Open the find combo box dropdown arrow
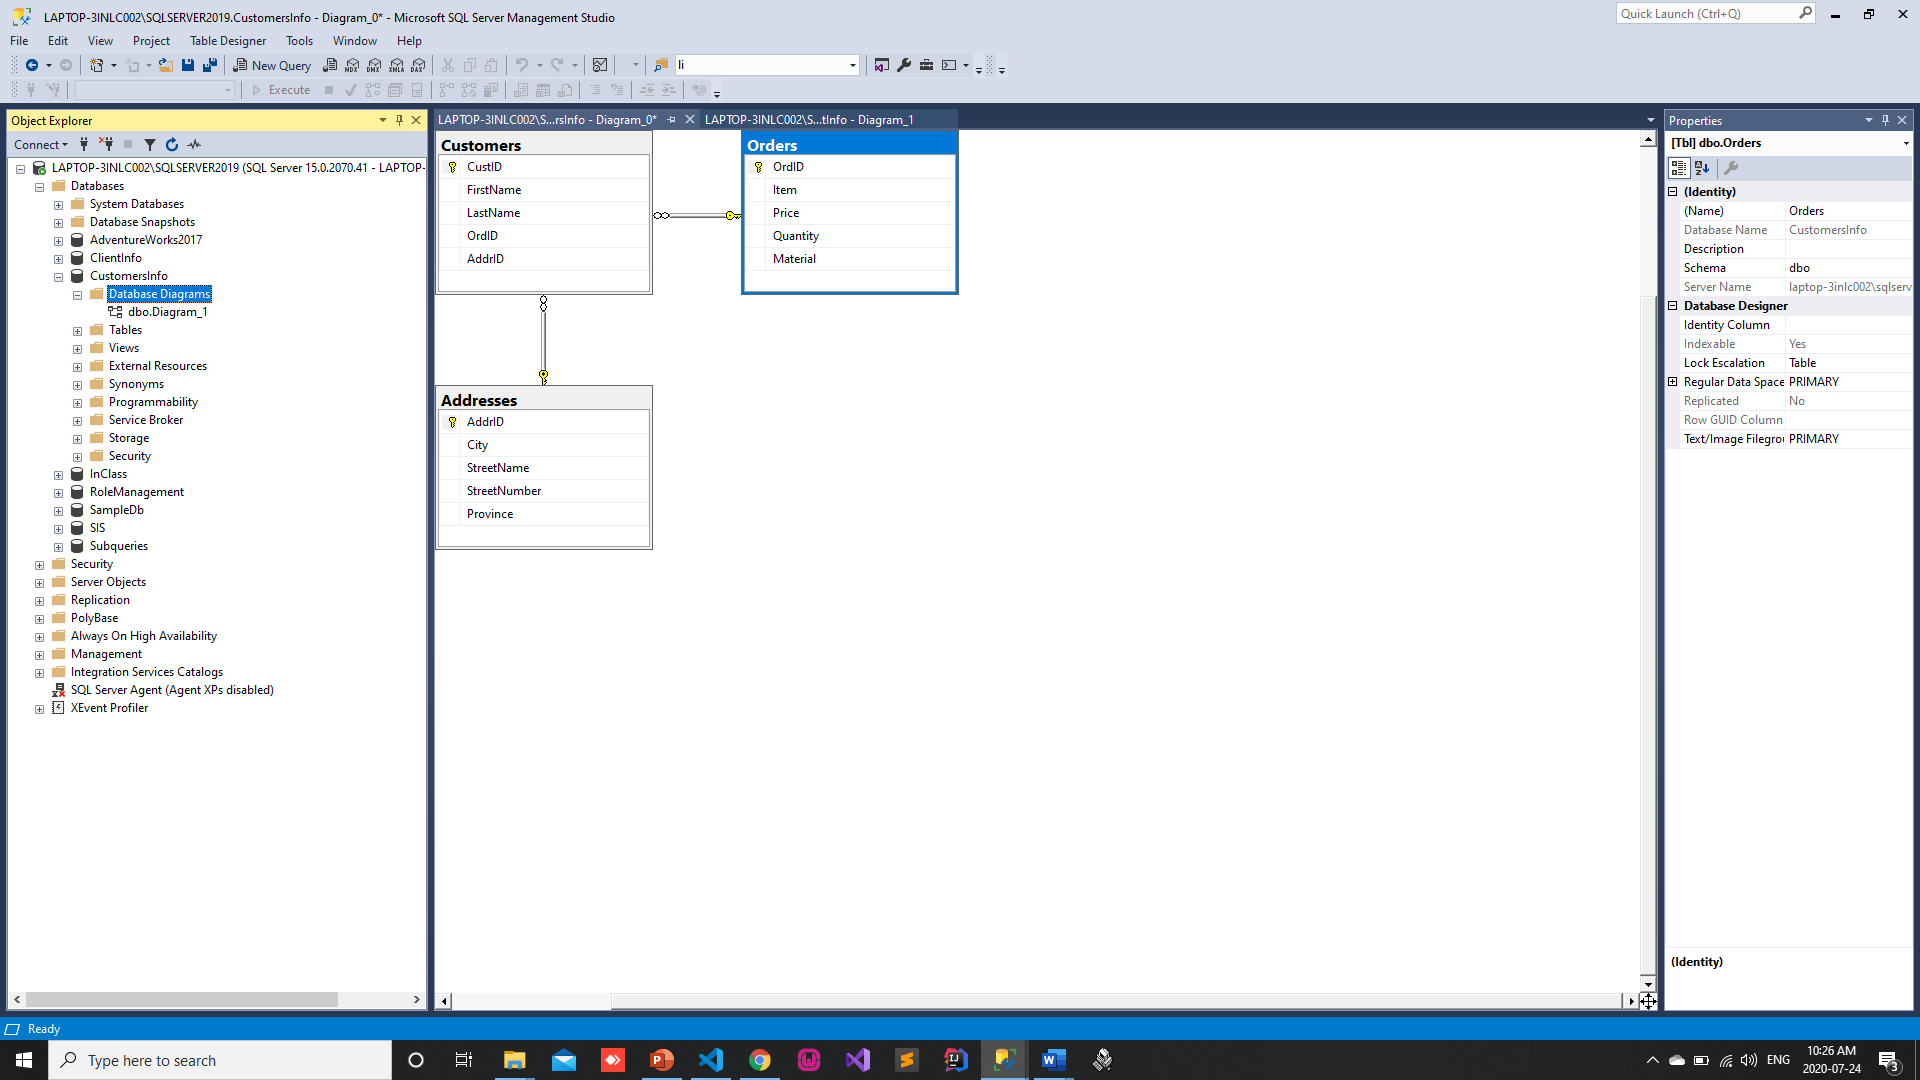The height and width of the screenshot is (1080, 1920). coord(853,65)
